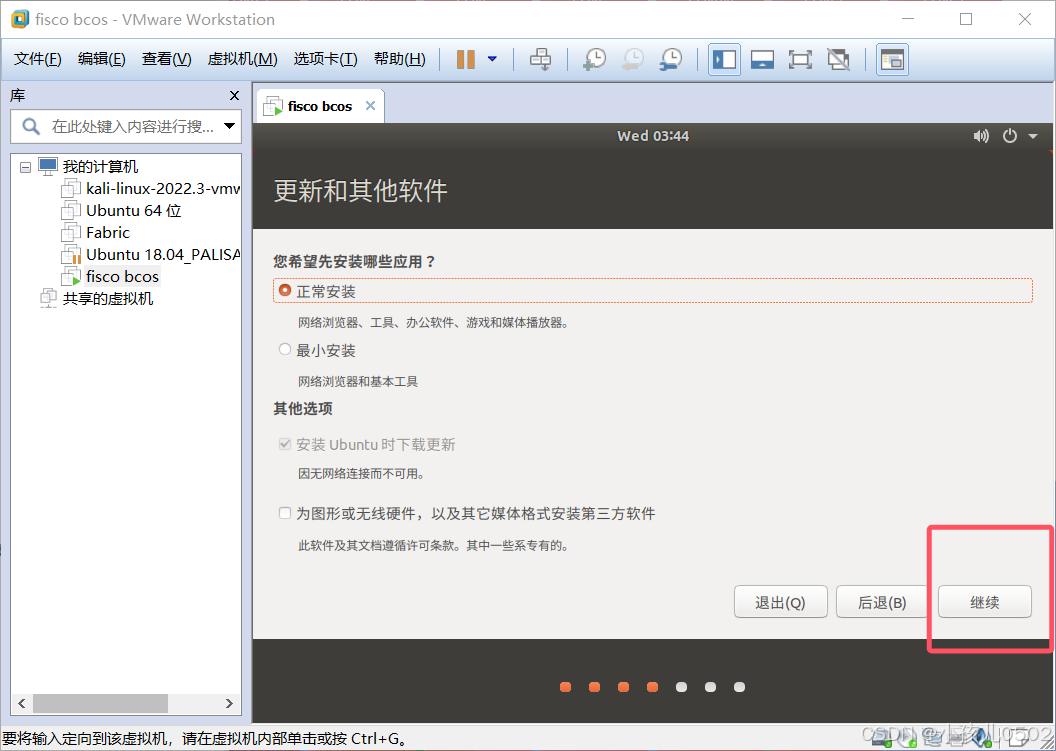Open the 选项卡(T) menu
Screen dimensions: 1056x751
click(325, 59)
